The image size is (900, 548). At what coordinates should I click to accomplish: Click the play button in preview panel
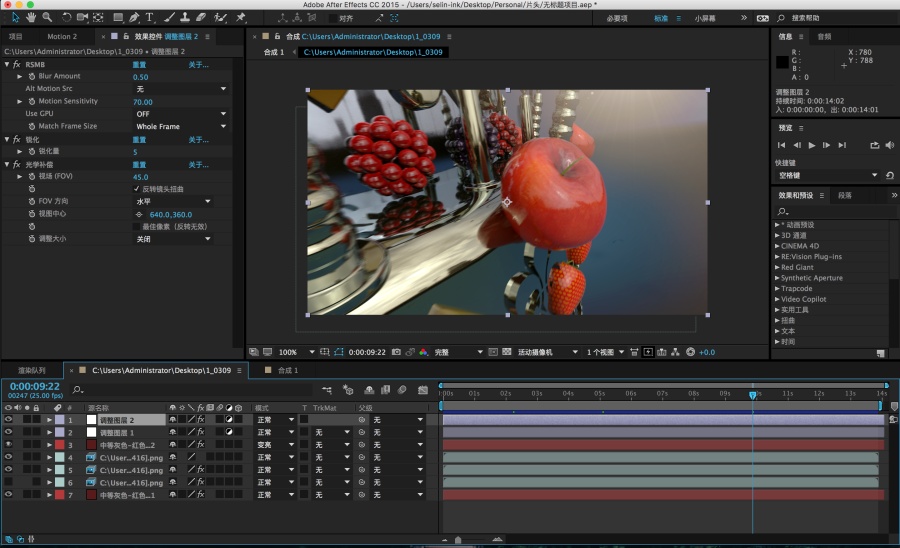812,145
